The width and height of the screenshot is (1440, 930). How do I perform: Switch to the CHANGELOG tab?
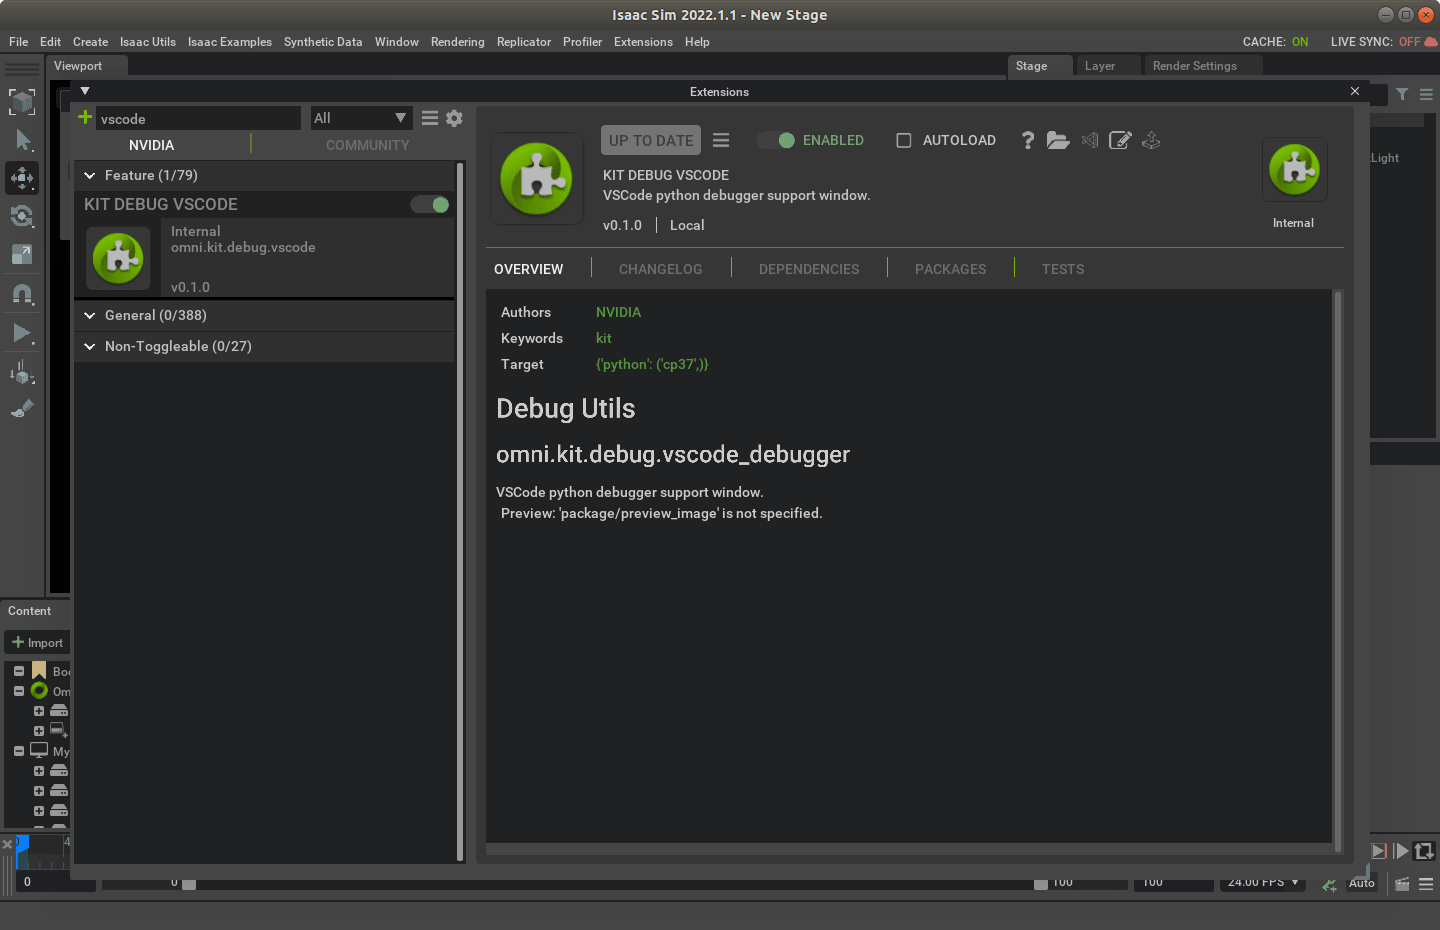click(661, 269)
